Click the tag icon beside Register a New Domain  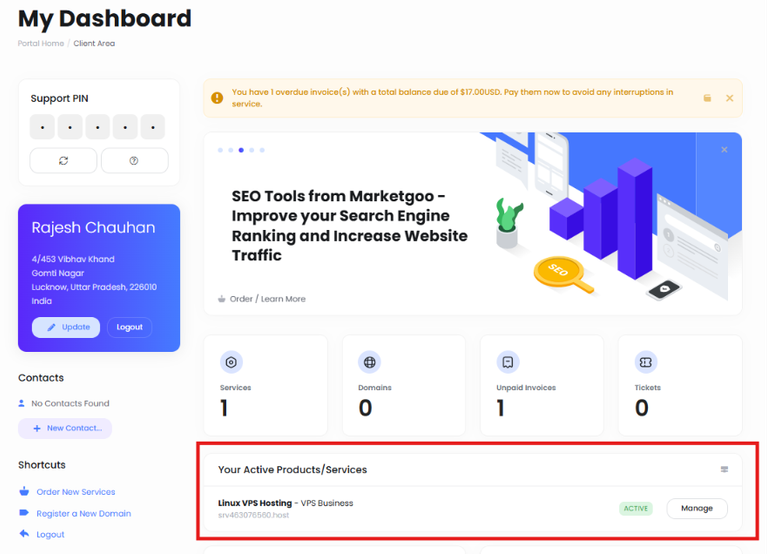pos(24,512)
